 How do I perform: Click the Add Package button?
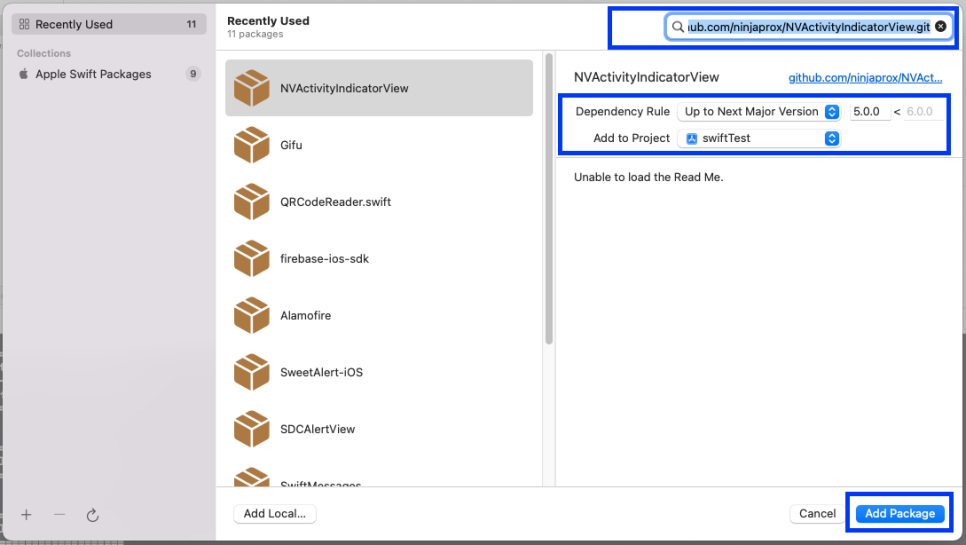(899, 514)
